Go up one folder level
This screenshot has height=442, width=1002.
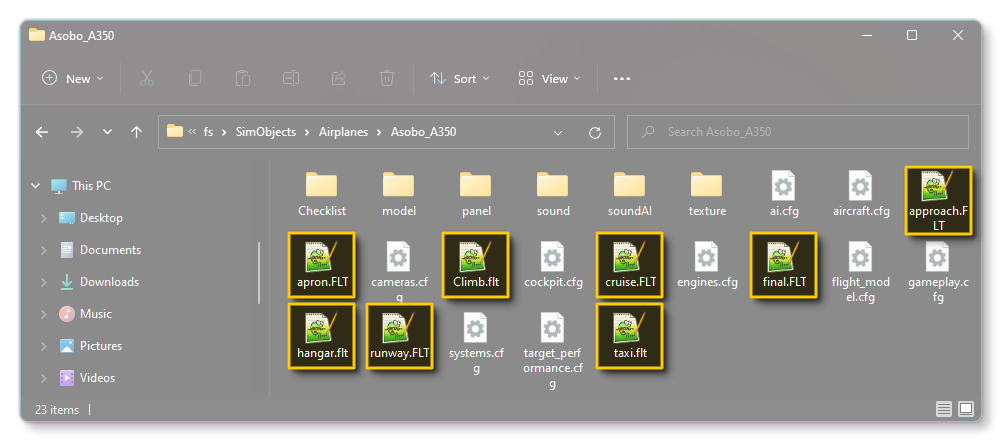click(x=136, y=132)
